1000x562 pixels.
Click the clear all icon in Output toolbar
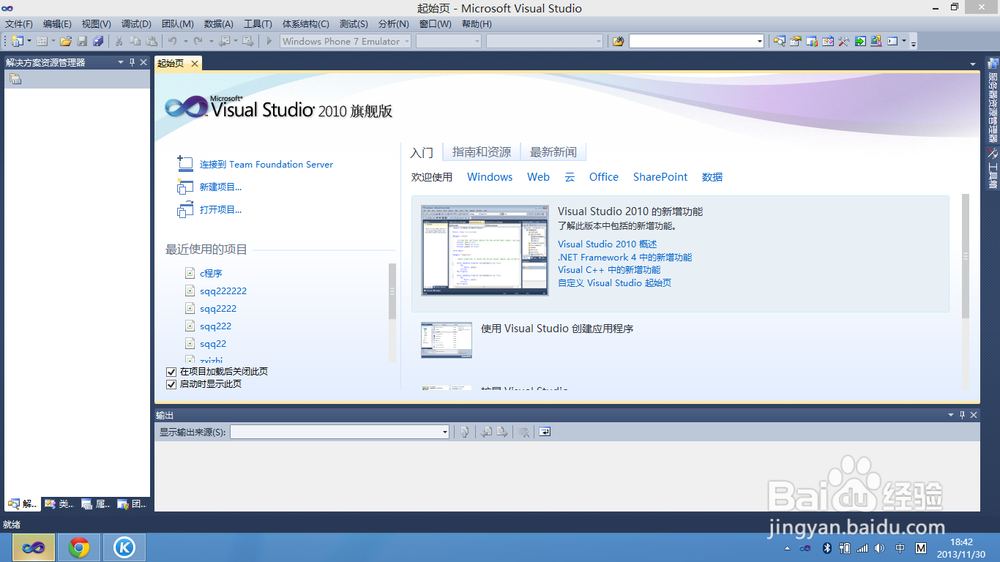[x=524, y=432]
